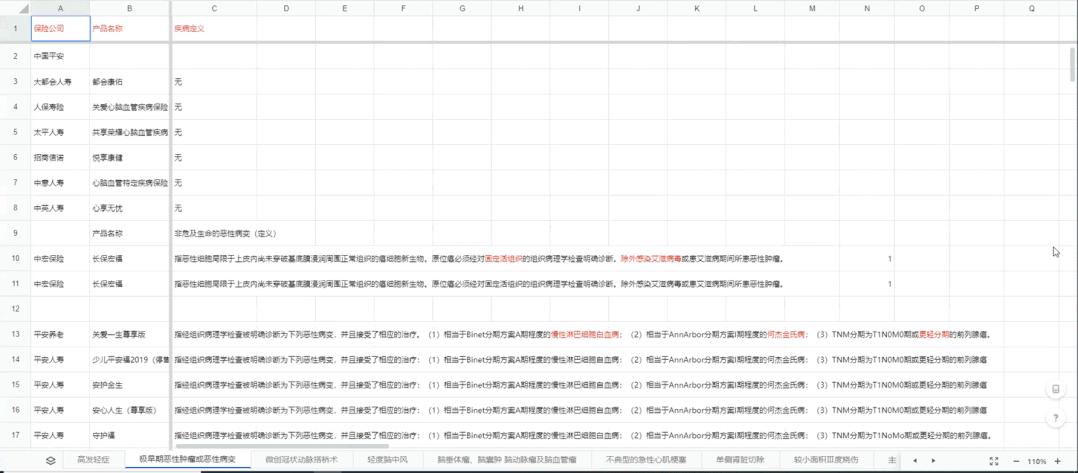This screenshot has width=1078, height=473.
Task: Click the 守护福 cell
Action: pos(131,436)
